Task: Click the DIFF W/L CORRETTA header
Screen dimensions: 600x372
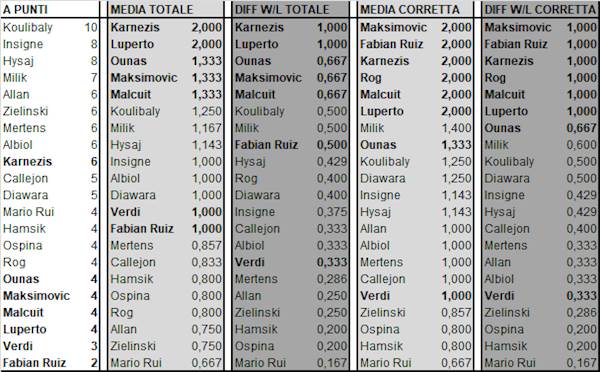Action: tap(540, 10)
